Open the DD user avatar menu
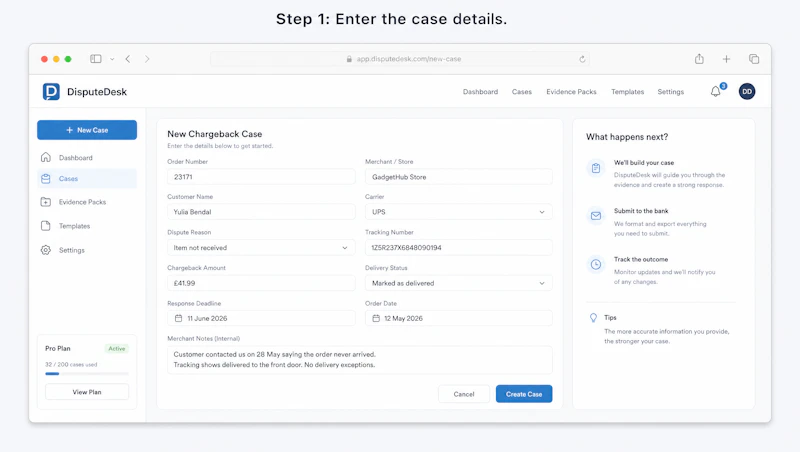The width and height of the screenshot is (800, 452). (747, 92)
